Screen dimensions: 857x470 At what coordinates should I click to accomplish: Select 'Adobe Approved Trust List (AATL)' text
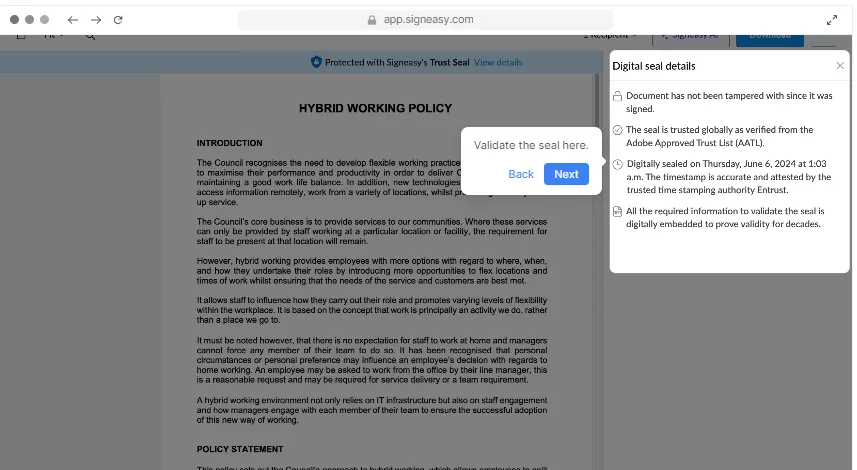point(695,143)
